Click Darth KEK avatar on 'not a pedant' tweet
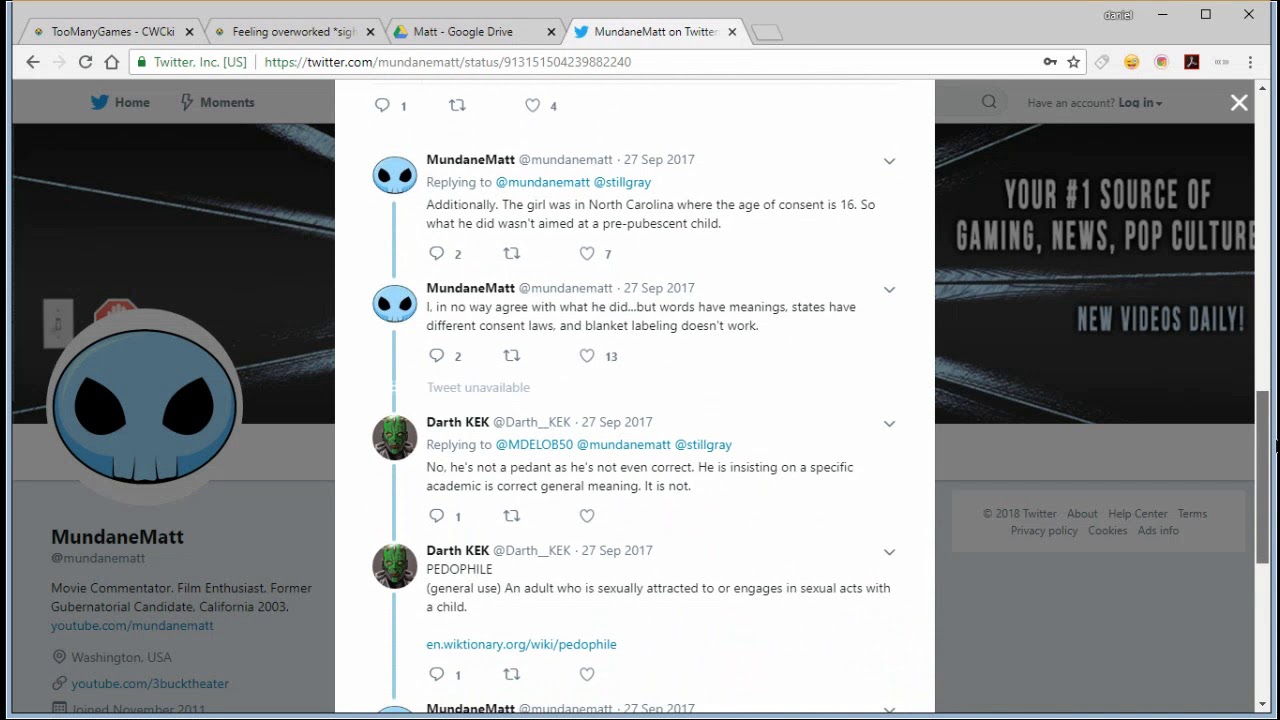Image resolution: width=1280 pixels, height=720 pixels. pos(394,438)
